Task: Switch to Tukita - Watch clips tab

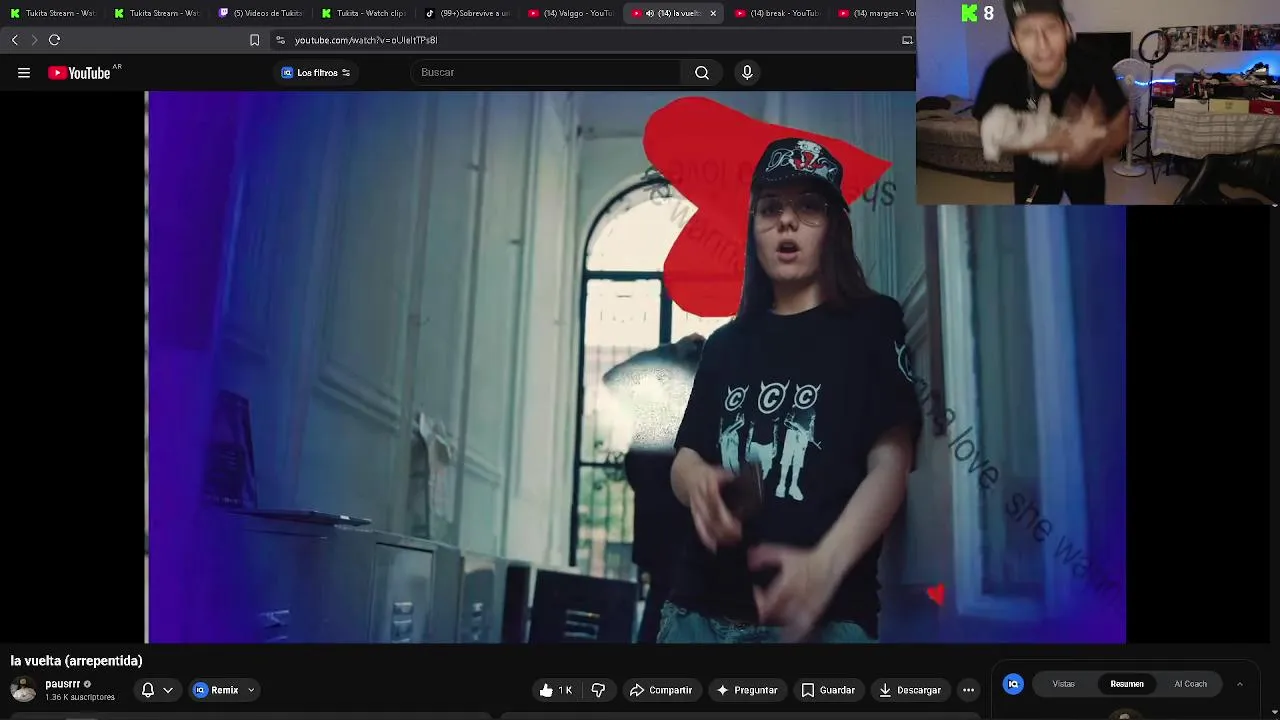Action: [x=364, y=13]
